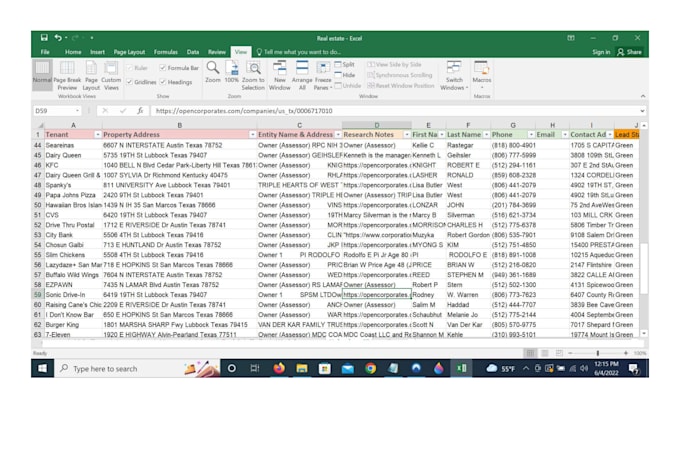Open Chrome from taskbar
Viewport: 680px width, 459px height.
370,368
